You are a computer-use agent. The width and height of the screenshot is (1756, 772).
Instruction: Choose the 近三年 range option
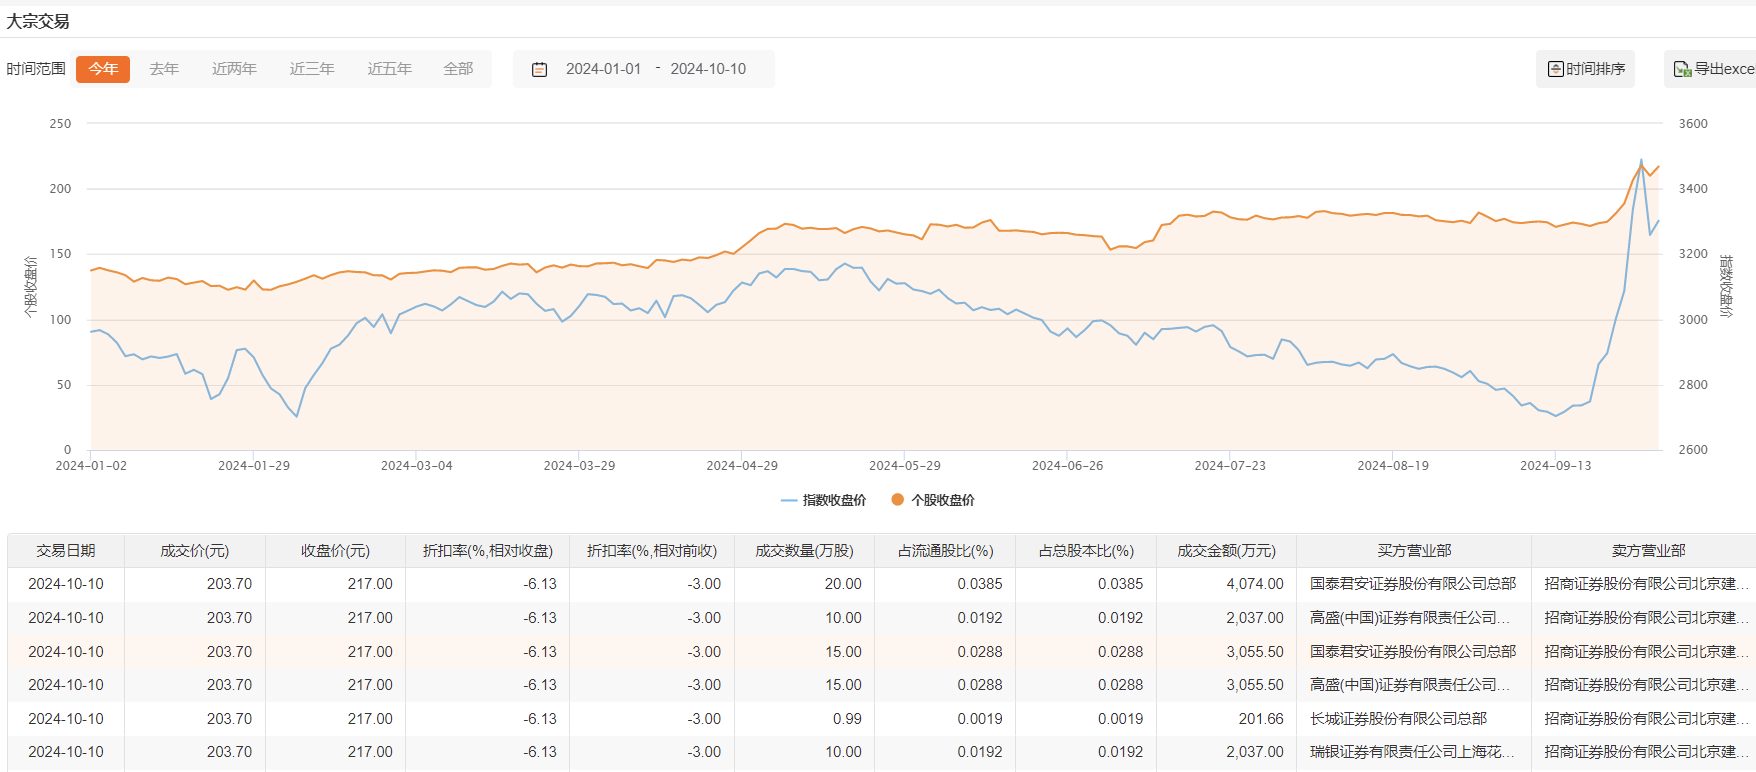[312, 69]
